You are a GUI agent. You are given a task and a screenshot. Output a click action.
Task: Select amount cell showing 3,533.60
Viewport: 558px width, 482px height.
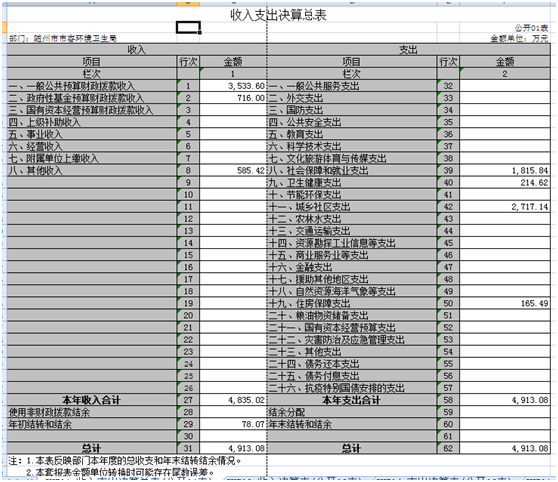coord(233,86)
